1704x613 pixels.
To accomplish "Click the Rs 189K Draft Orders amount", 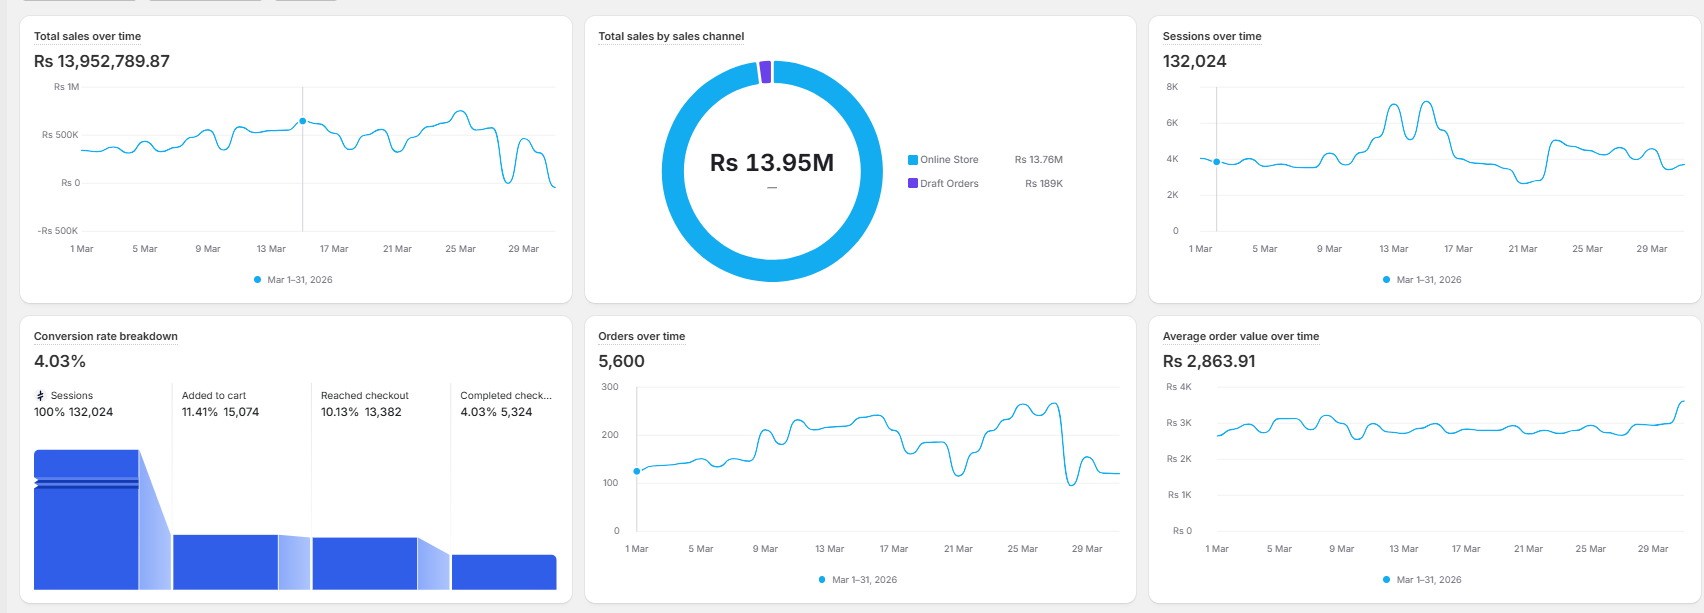I will pos(1044,184).
